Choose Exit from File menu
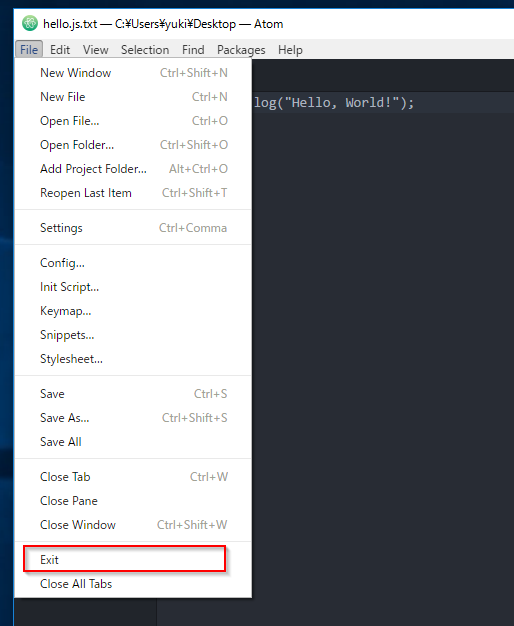Screen dimensions: 514x626 133,560
